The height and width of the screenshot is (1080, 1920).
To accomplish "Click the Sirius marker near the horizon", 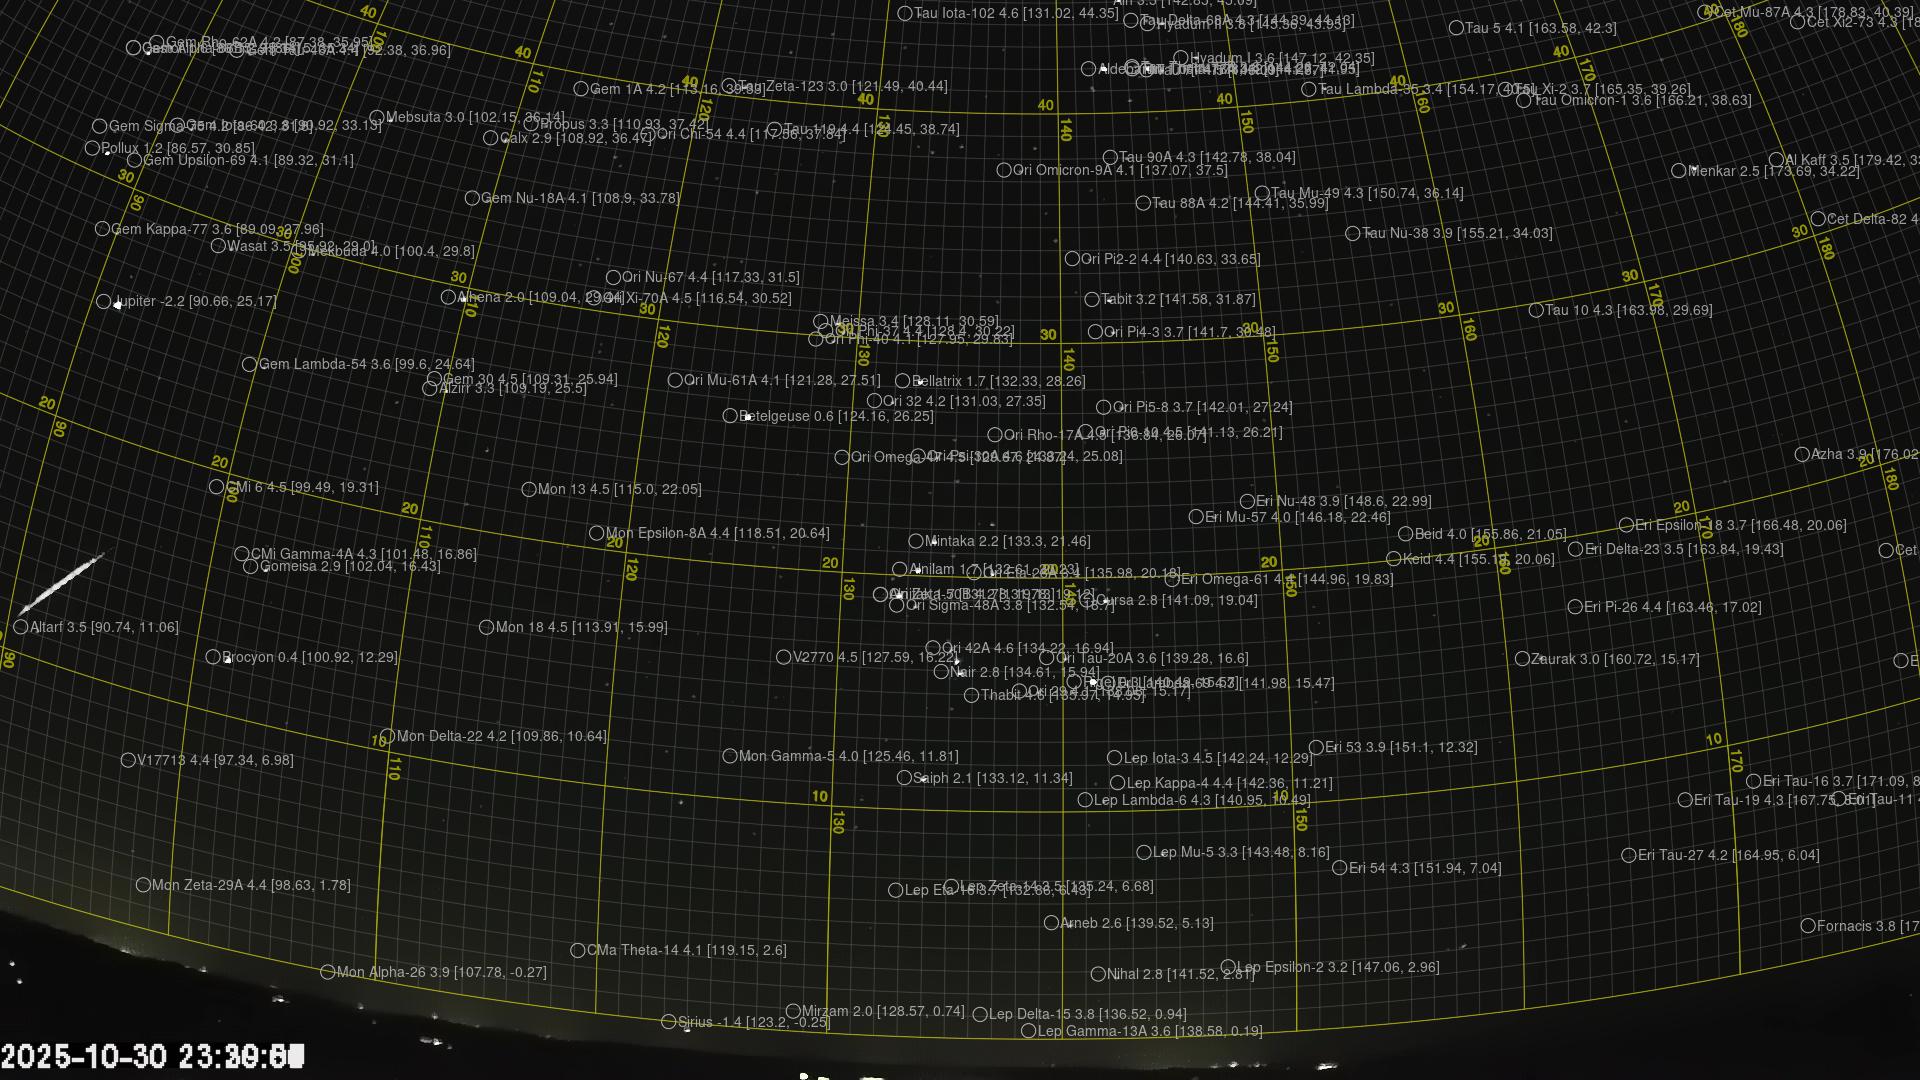I will (668, 1022).
